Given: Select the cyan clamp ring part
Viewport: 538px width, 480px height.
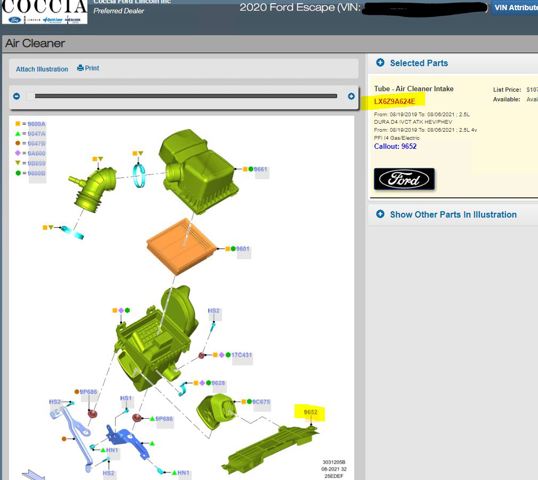Looking at the screenshot, I should pyautogui.click(x=139, y=175).
